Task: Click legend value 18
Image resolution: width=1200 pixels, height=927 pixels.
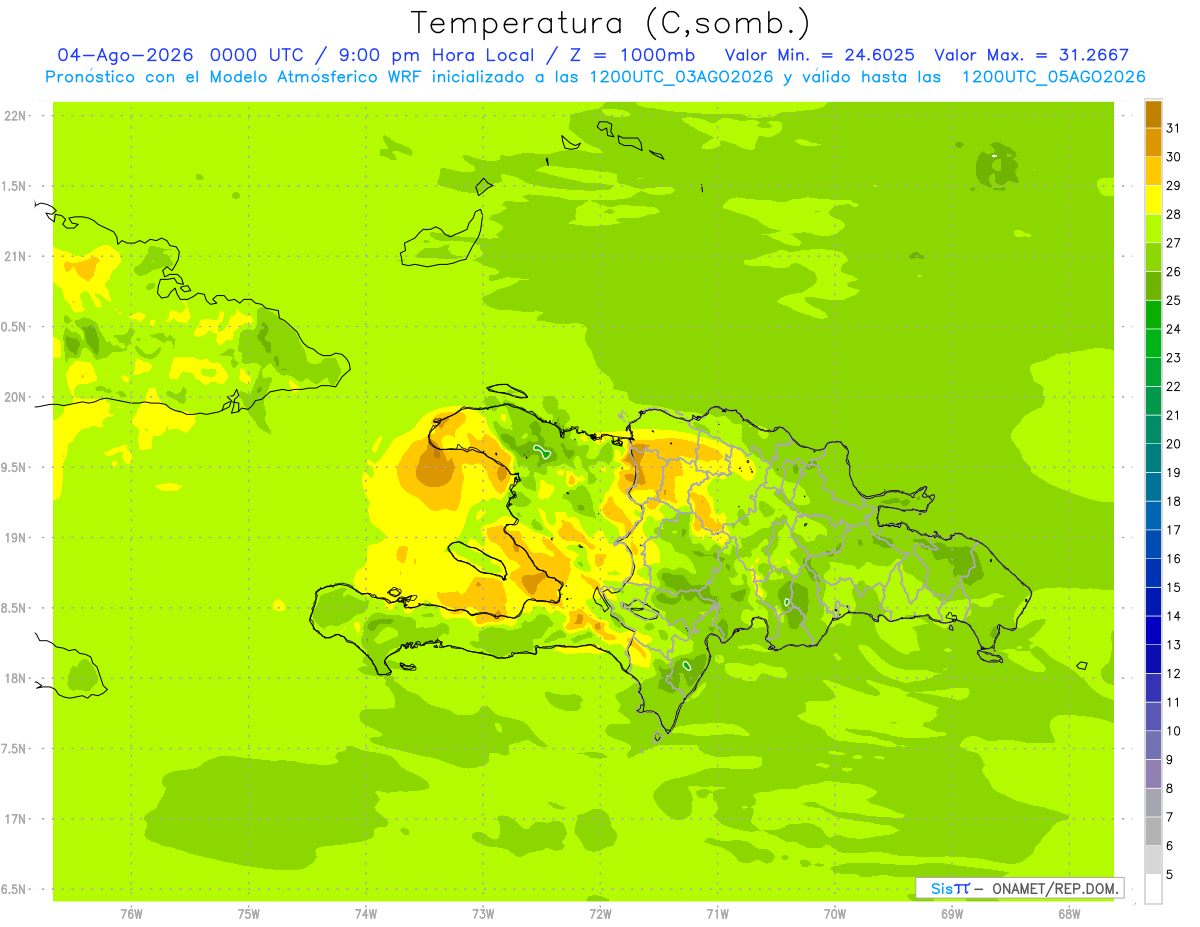Action: [1174, 501]
